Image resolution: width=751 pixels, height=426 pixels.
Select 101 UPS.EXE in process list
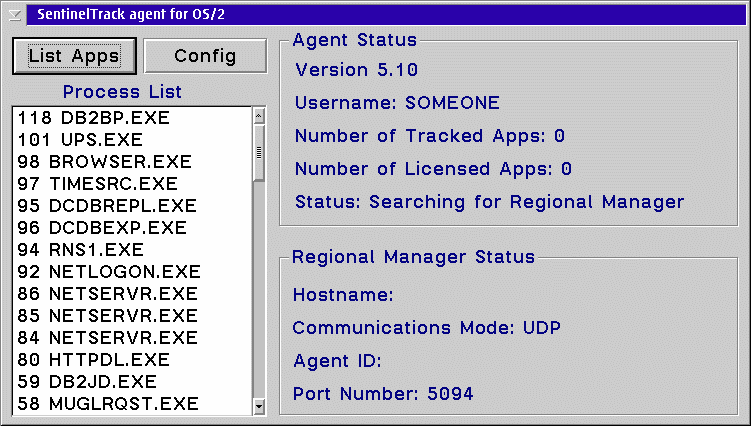click(x=133, y=140)
